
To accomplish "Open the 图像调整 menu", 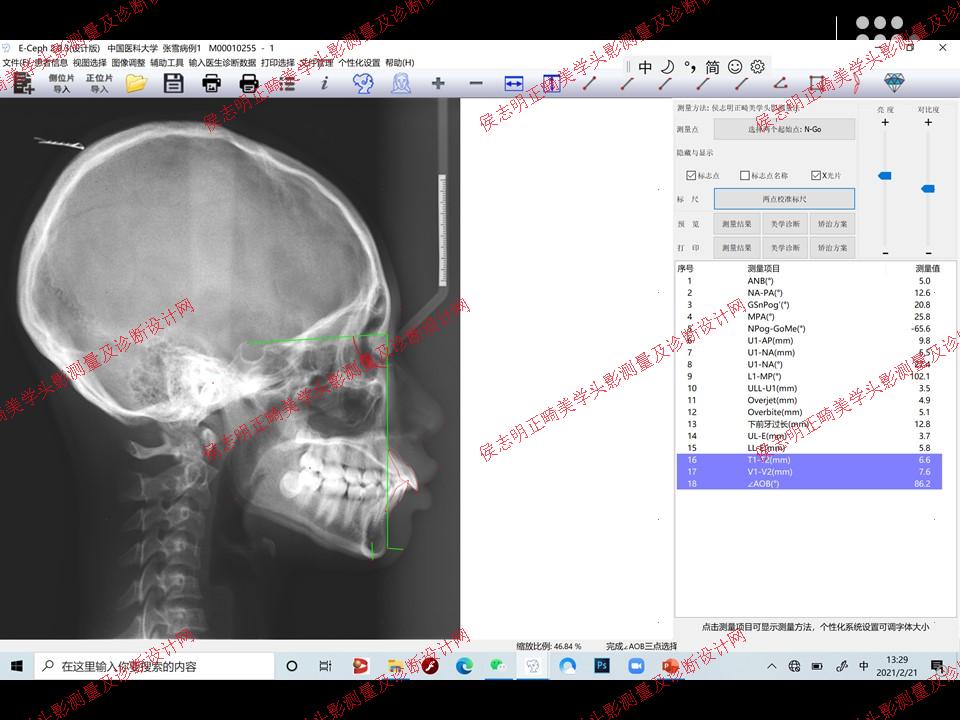I will tap(128, 62).
